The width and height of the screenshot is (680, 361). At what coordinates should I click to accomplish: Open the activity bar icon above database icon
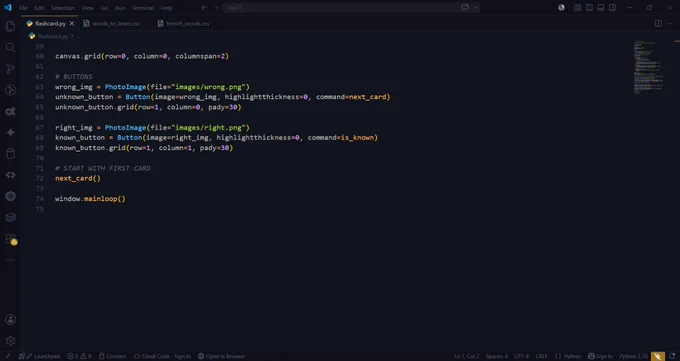[10, 132]
